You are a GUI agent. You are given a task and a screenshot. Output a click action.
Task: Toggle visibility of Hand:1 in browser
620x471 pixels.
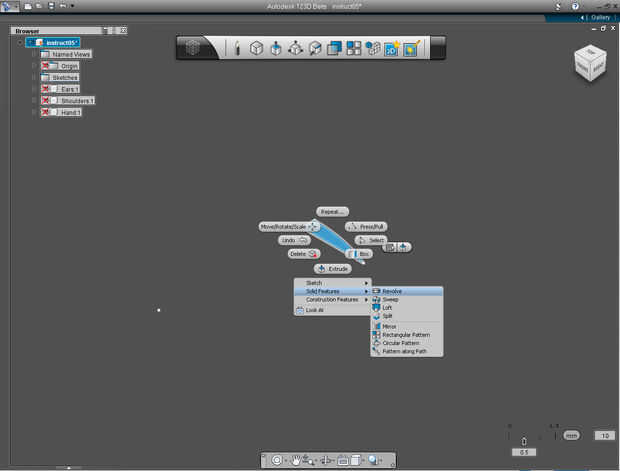45,112
